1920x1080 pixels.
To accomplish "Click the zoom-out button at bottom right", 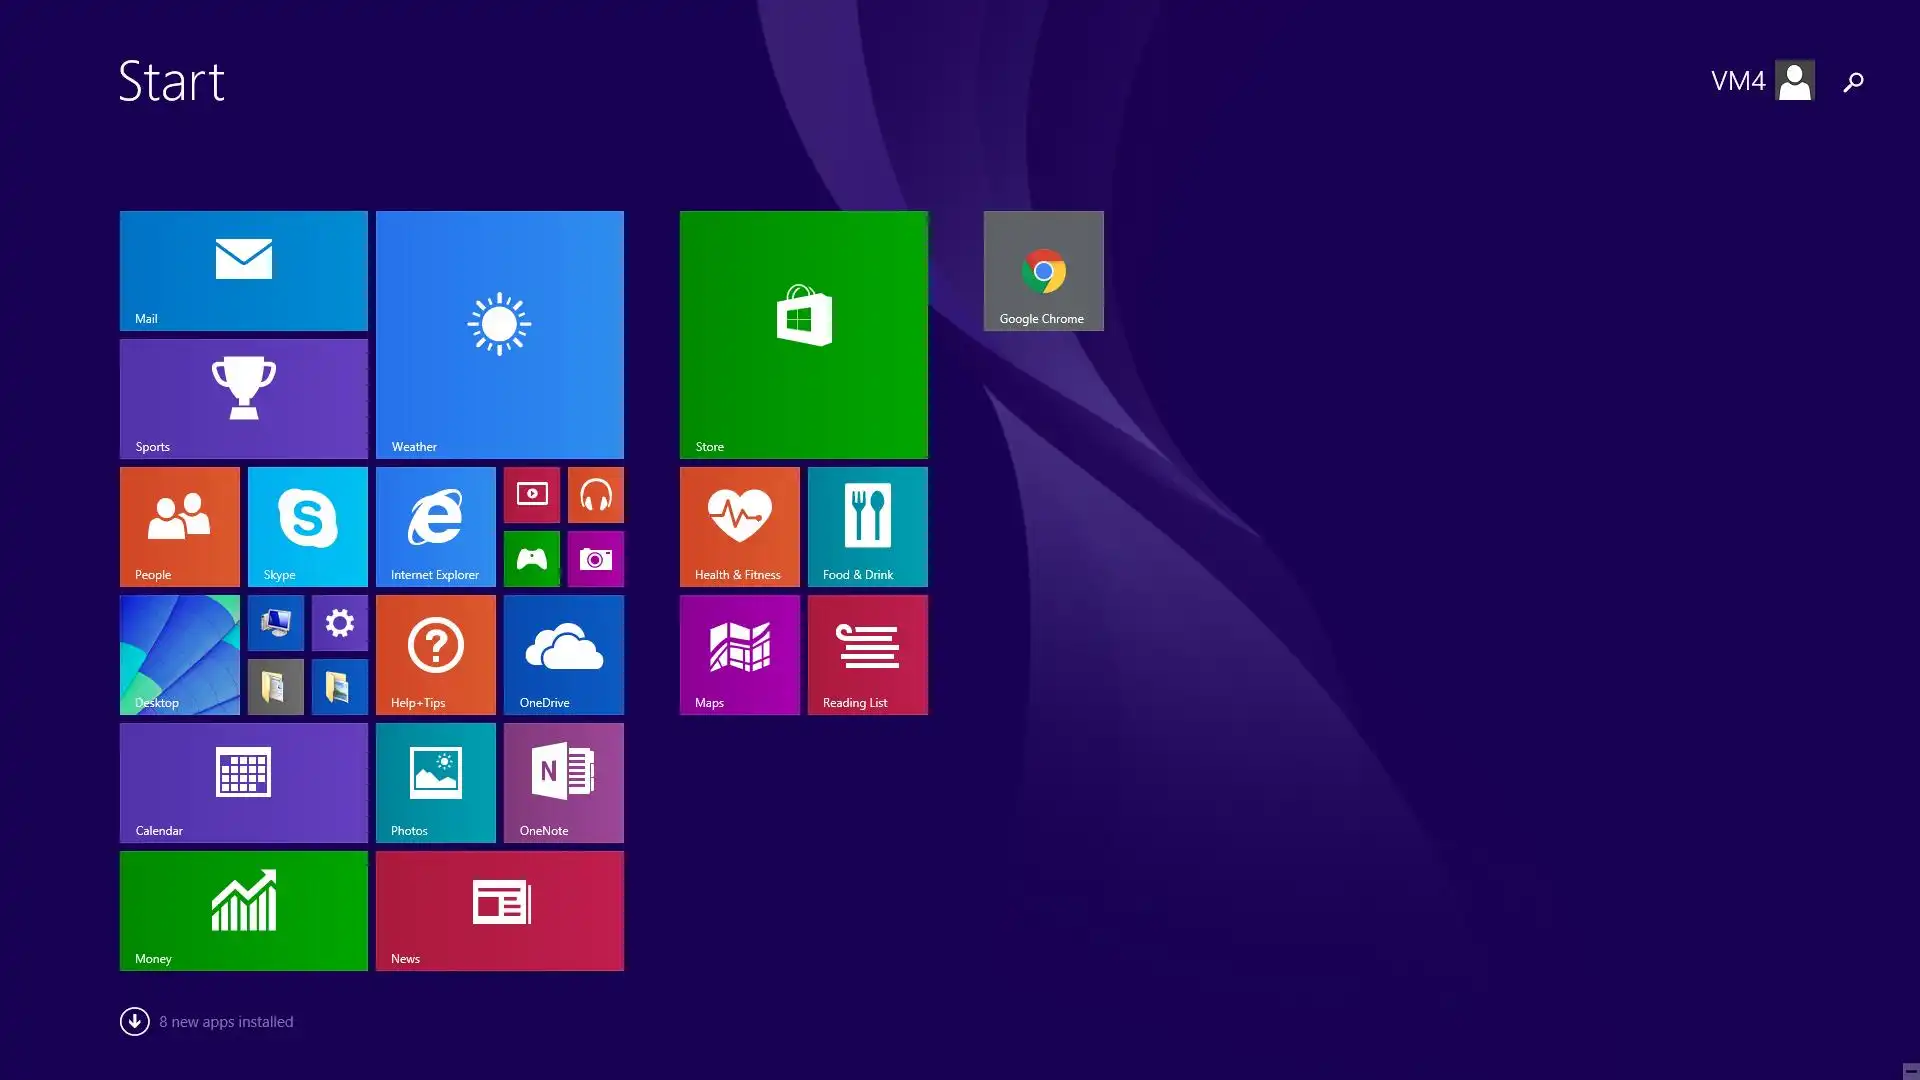I will [1910, 1070].
